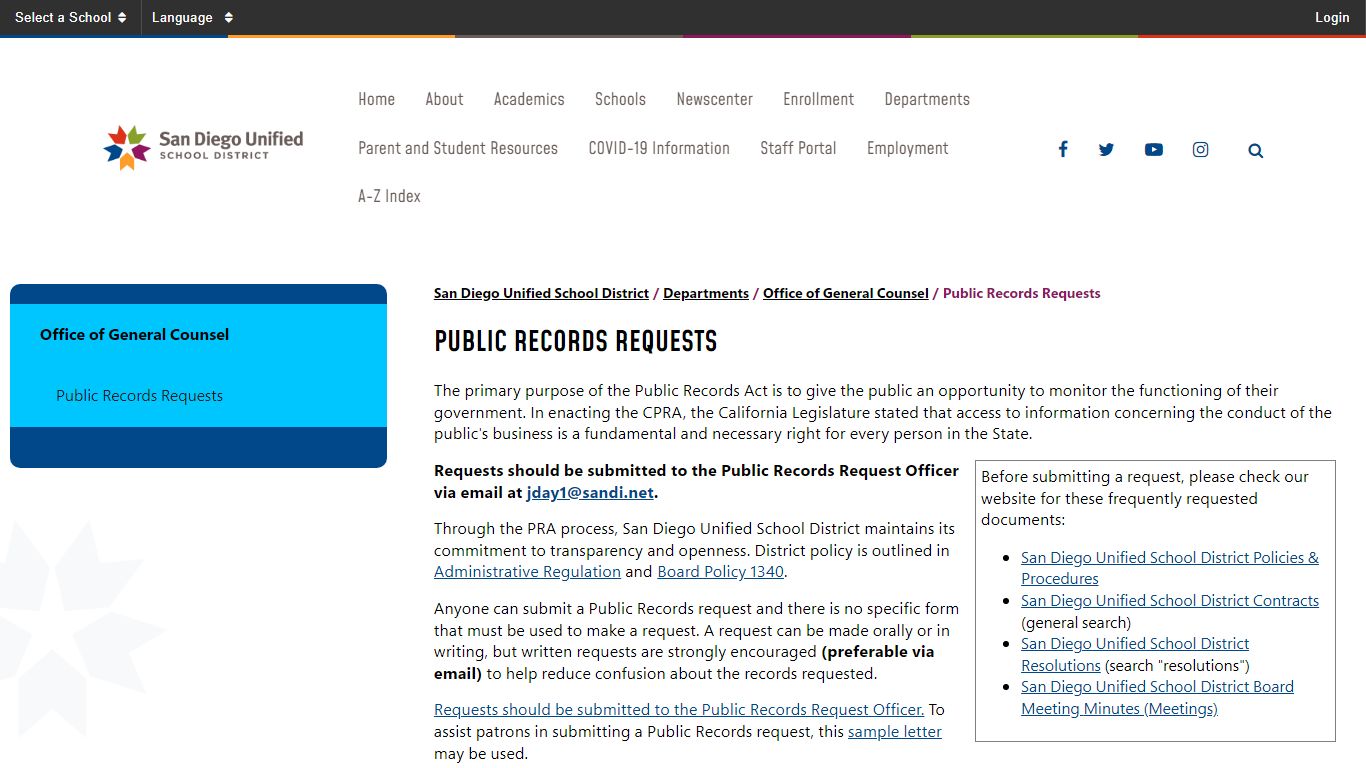Click the current Public Records Requests breadcrumb text
Screen dimensions: 1366x768
[1021, 293]
